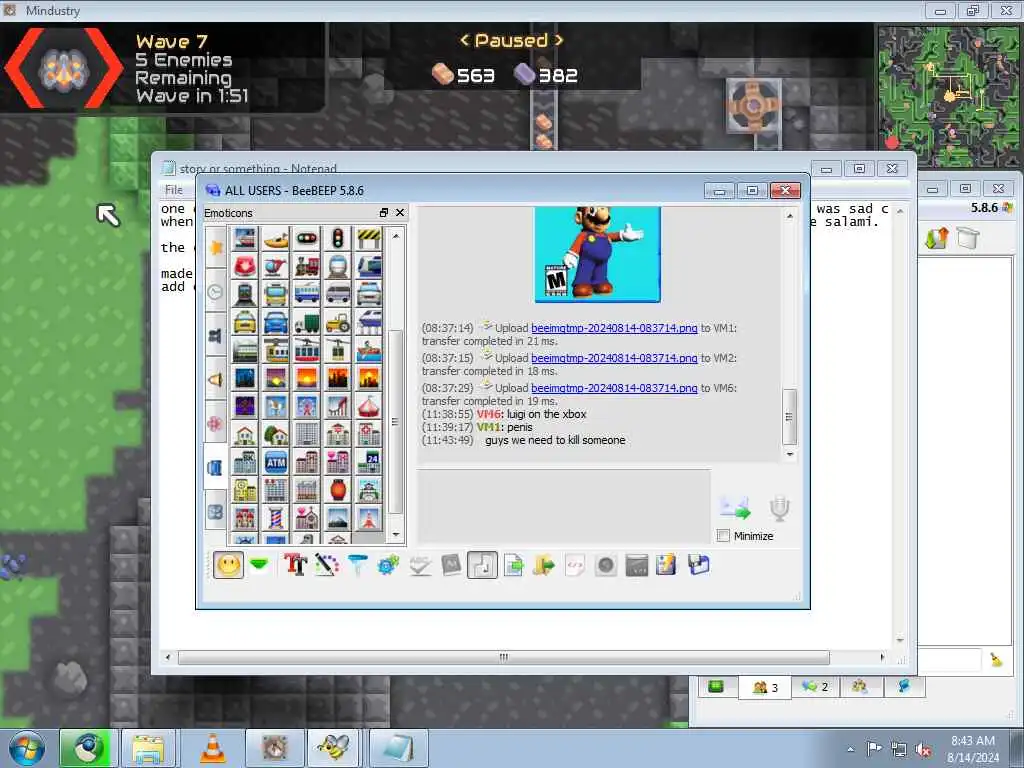Open chat settings gear icon

tap(389, 565)
